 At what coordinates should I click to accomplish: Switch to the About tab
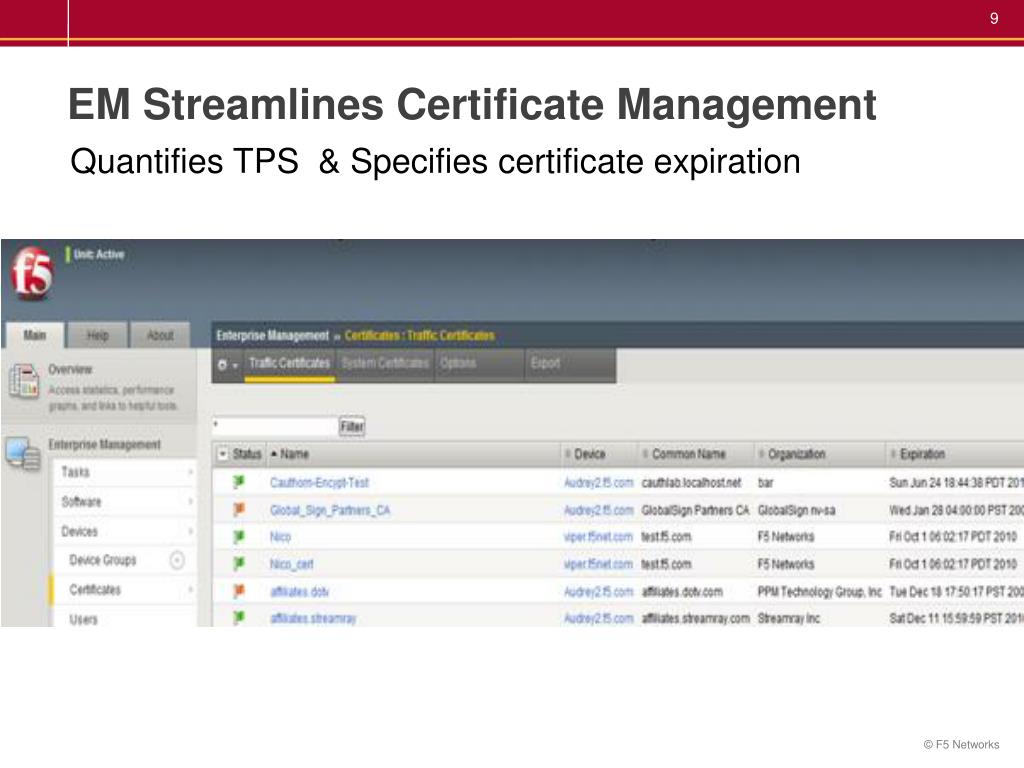(160, 335)
